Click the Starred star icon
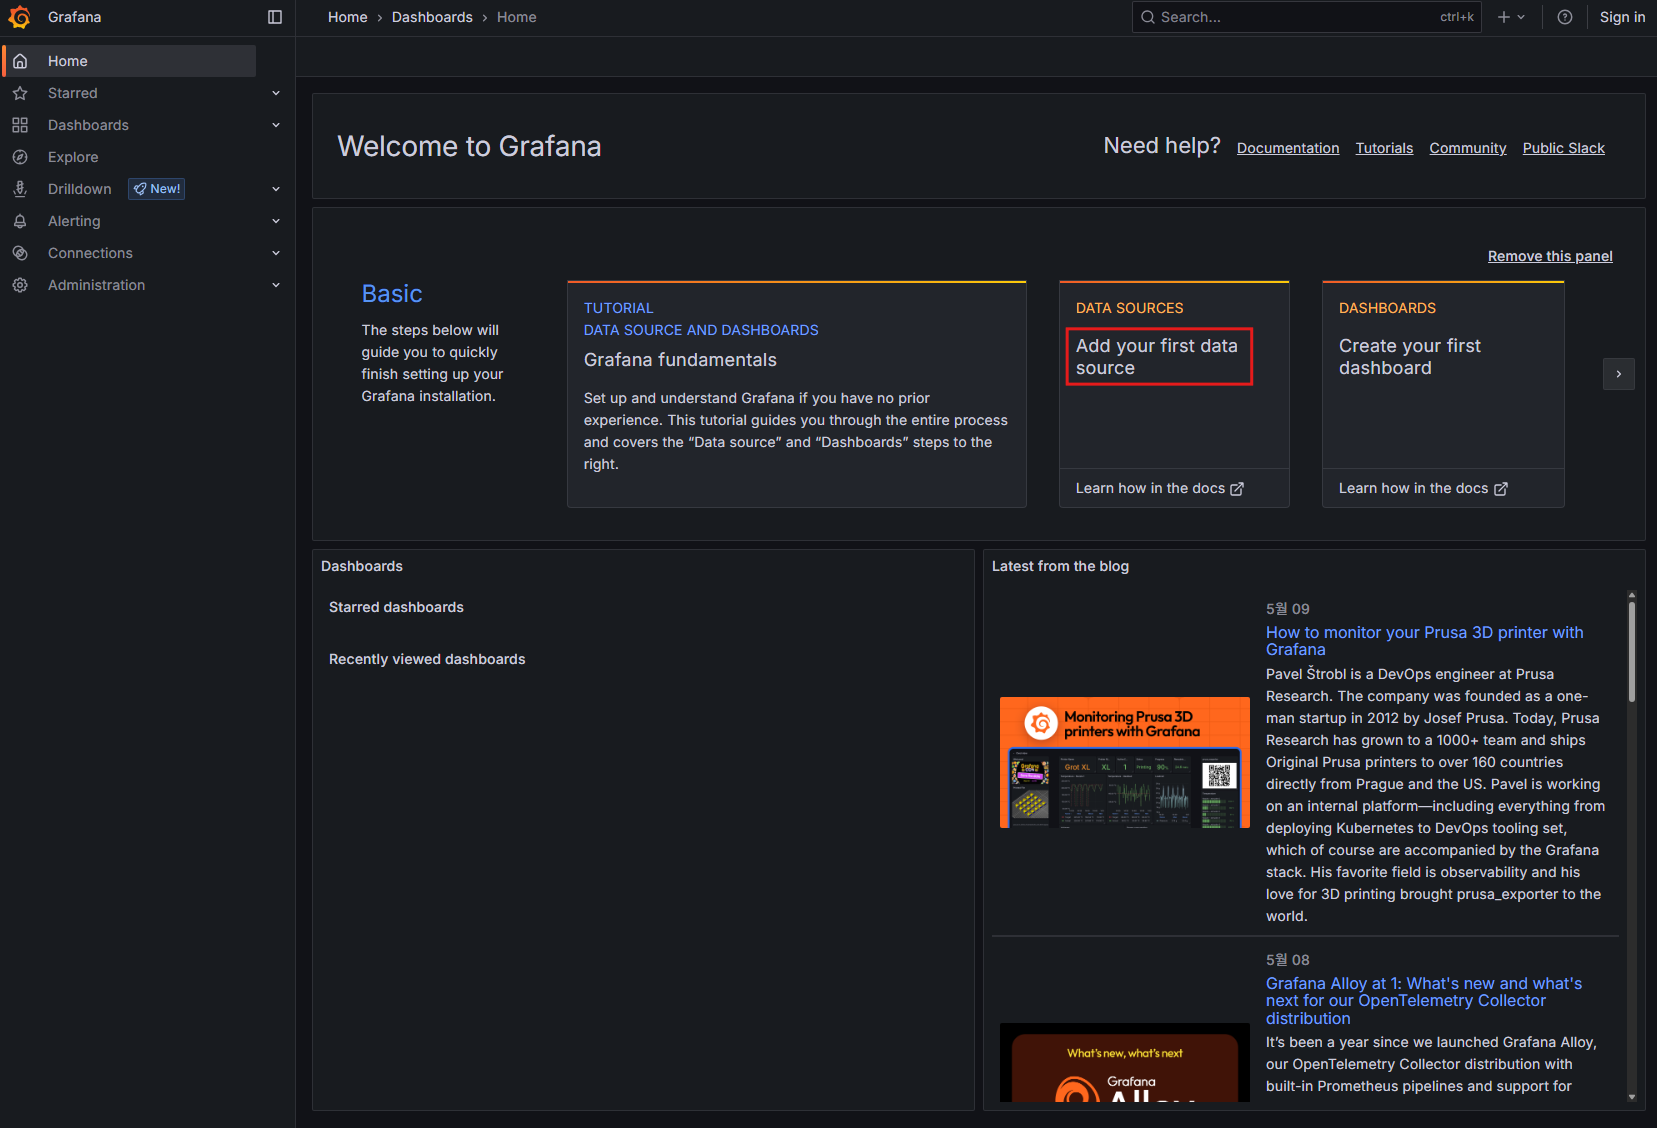This screenshot has height=1128, width=1657. pos(20,93)
